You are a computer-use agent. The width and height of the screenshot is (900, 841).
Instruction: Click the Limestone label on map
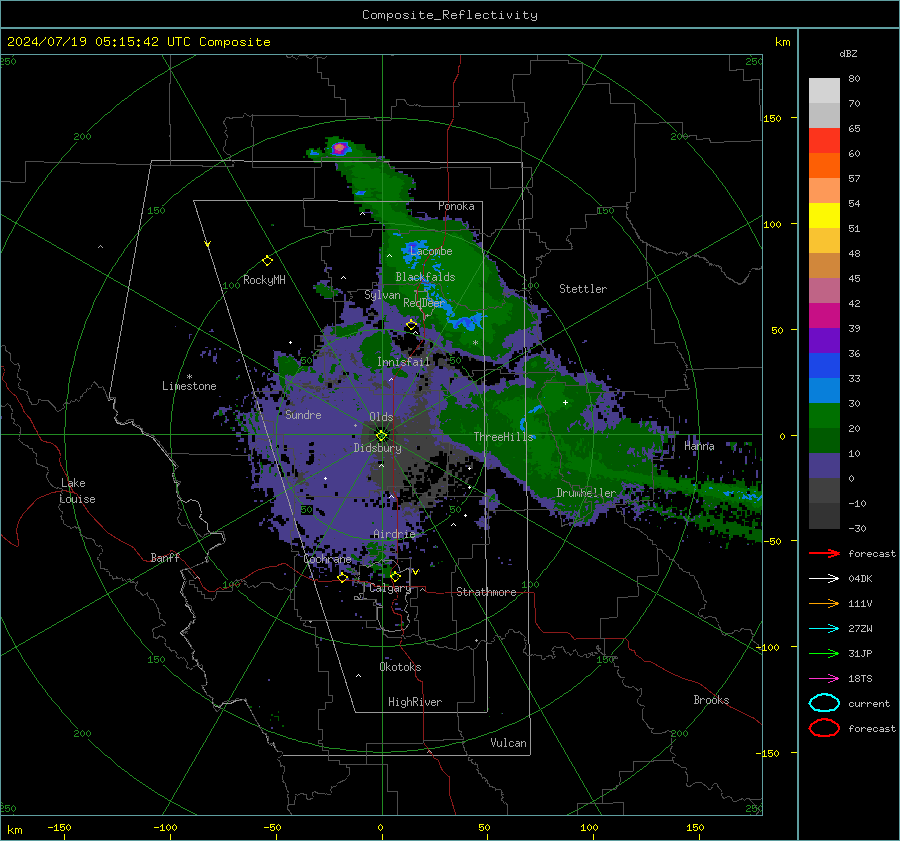189,386
